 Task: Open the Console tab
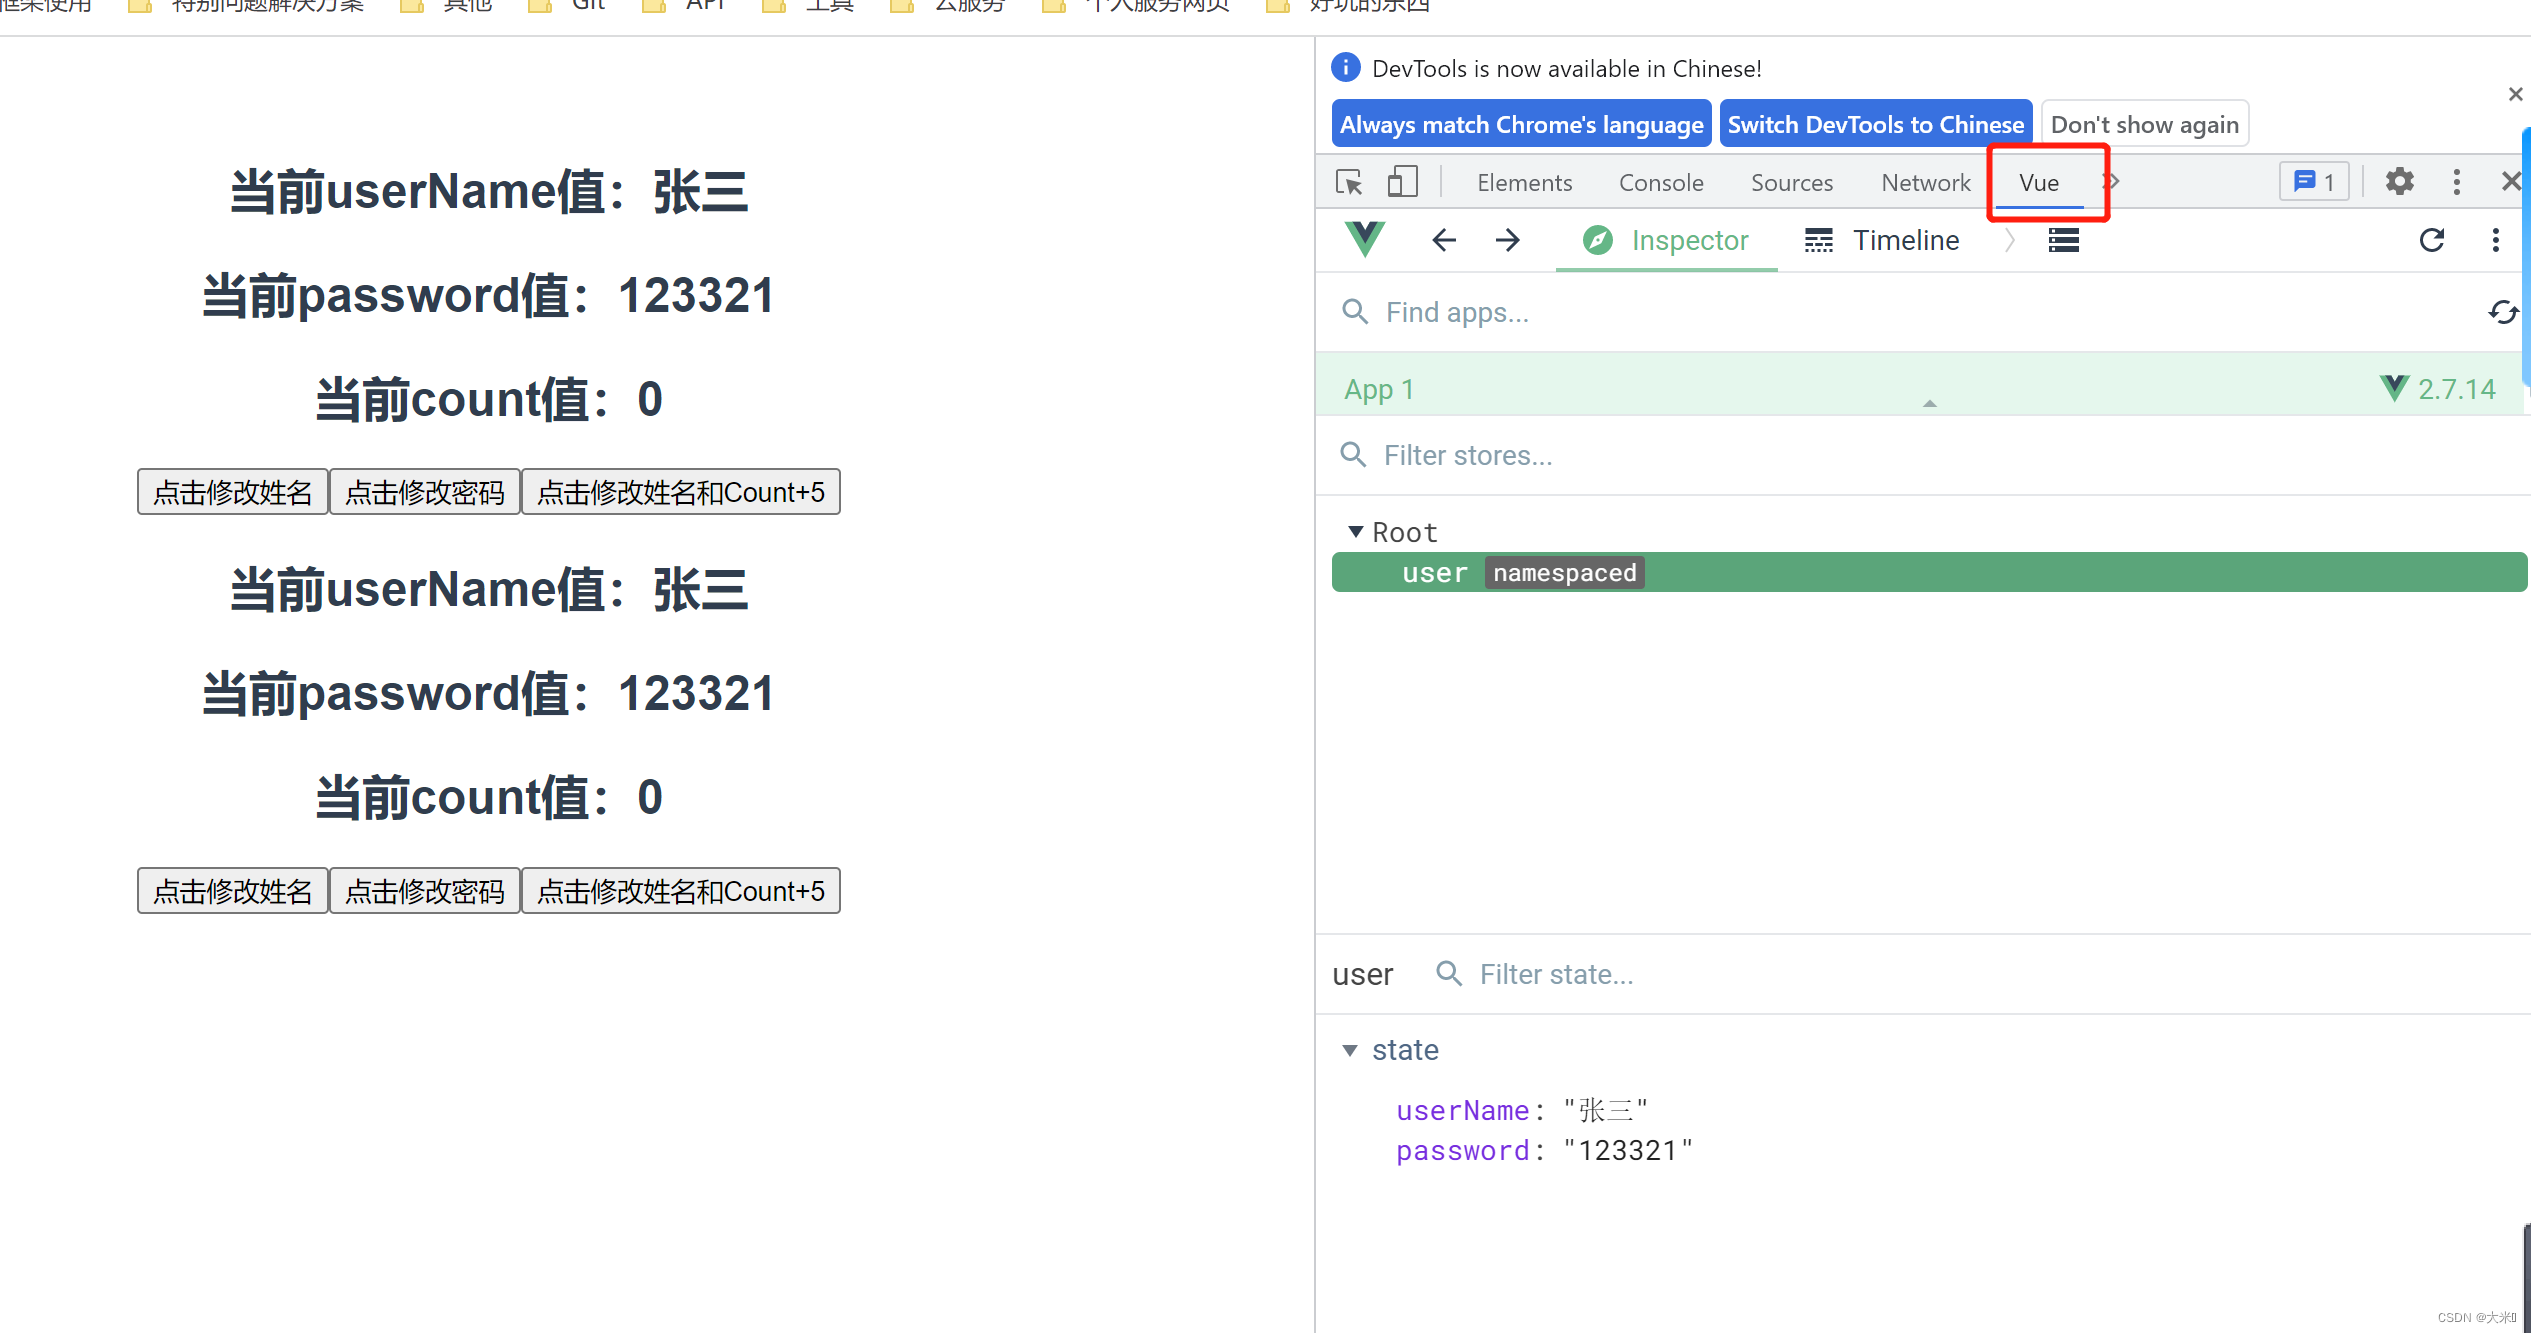pos(1661,183)
